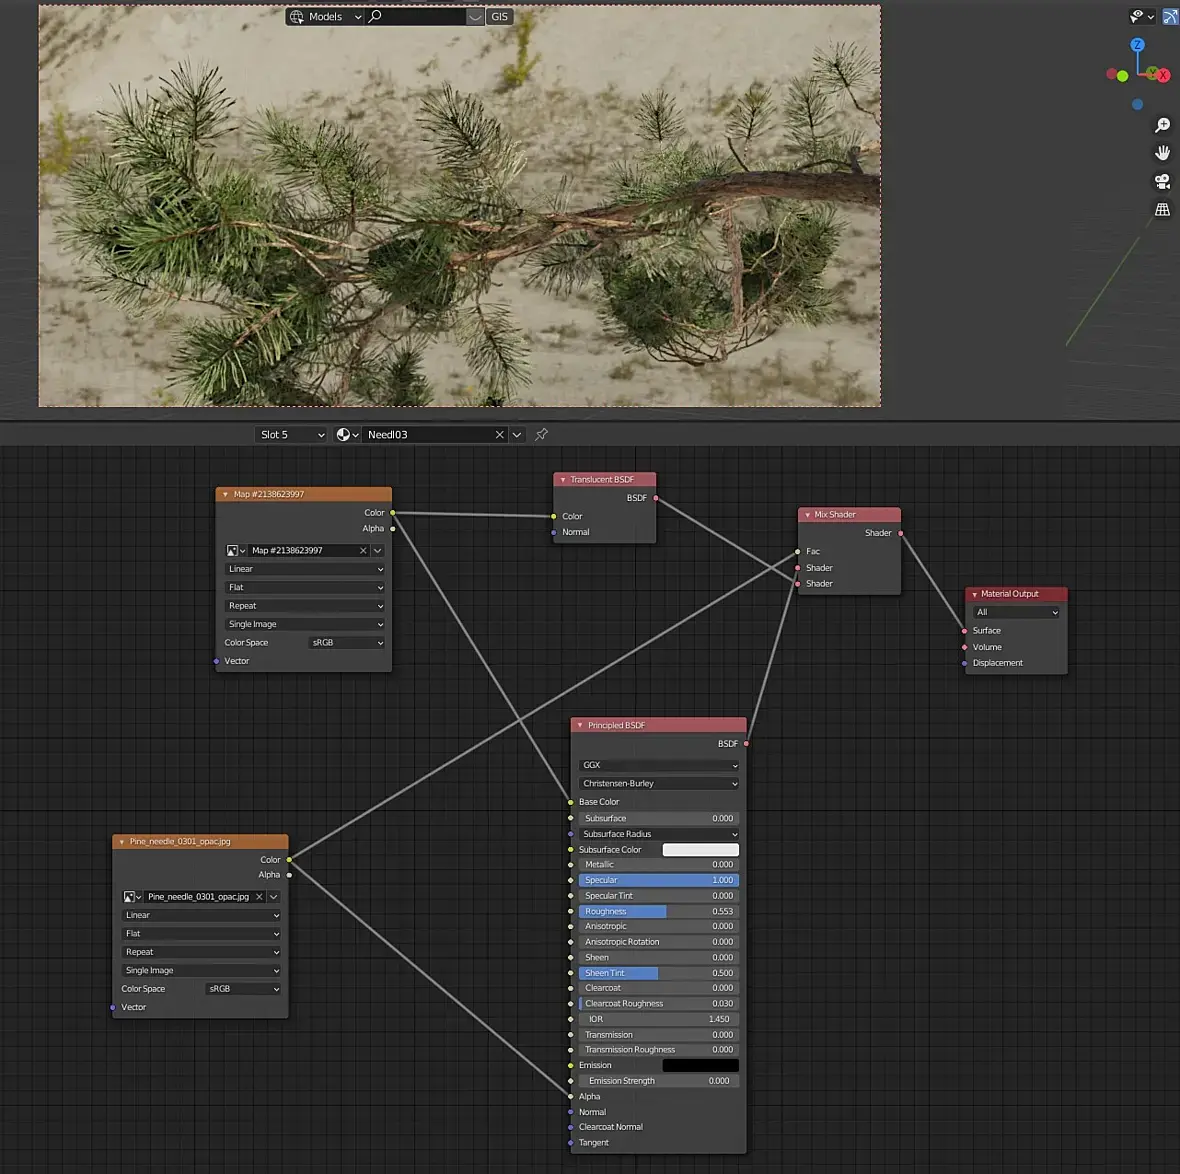Toggle the camera view icon
1180x1174 pixels.
tap(1163, 181)
